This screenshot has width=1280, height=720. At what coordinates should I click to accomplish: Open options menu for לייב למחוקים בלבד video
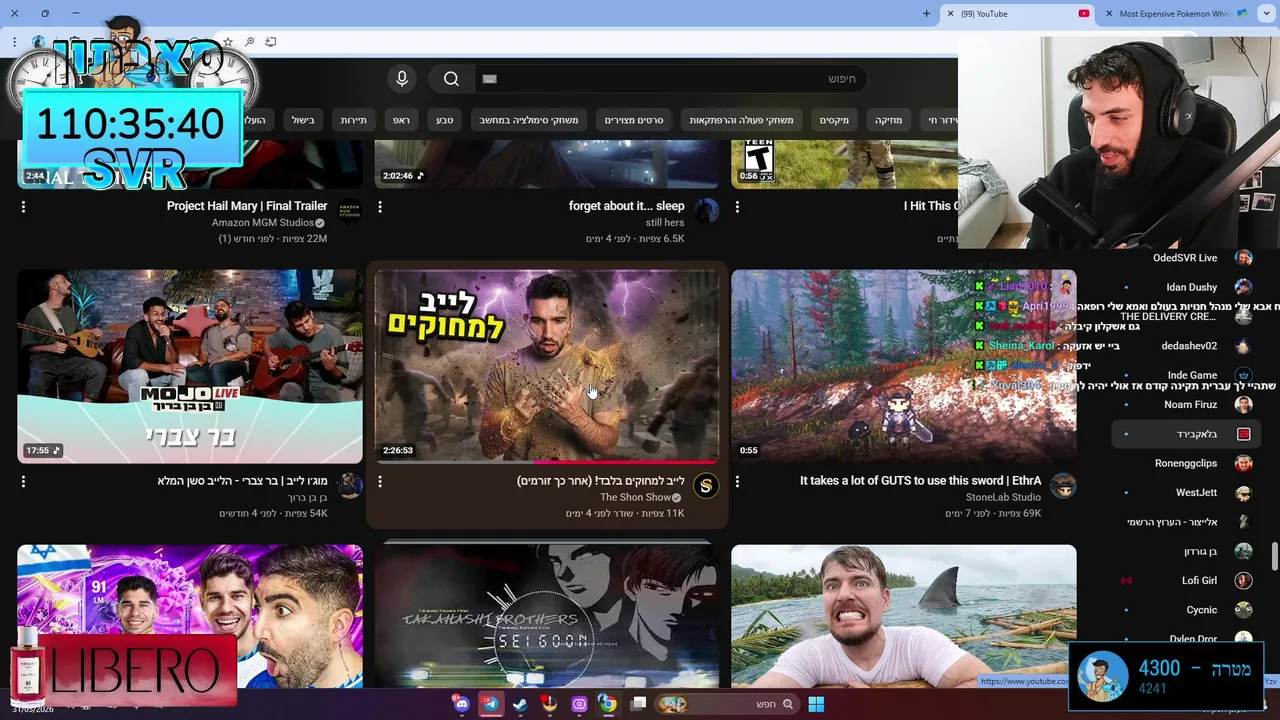click(x=380, y=482)
